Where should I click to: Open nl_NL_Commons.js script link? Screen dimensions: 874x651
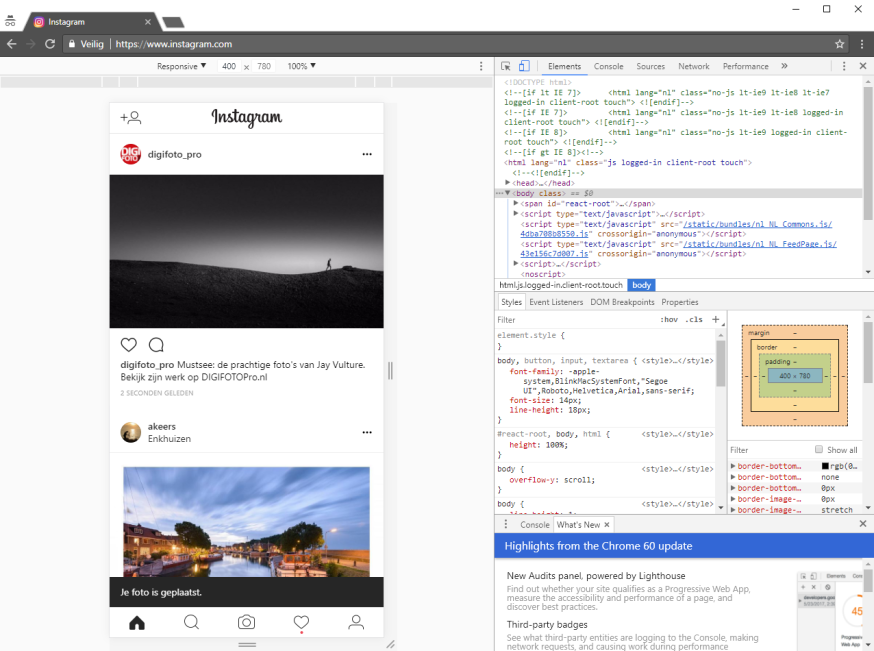pyautogui.click(x=758, y=224)
